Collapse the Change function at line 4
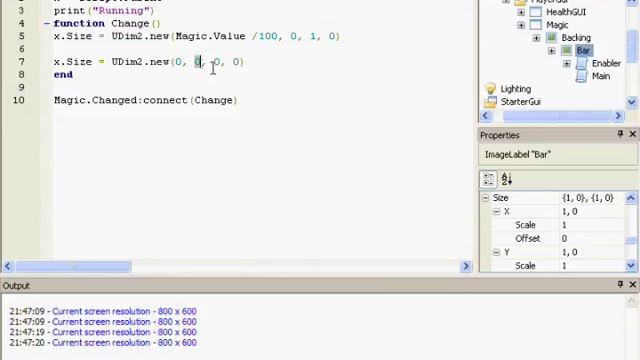640x360 pixels. (x=47, y=24)
